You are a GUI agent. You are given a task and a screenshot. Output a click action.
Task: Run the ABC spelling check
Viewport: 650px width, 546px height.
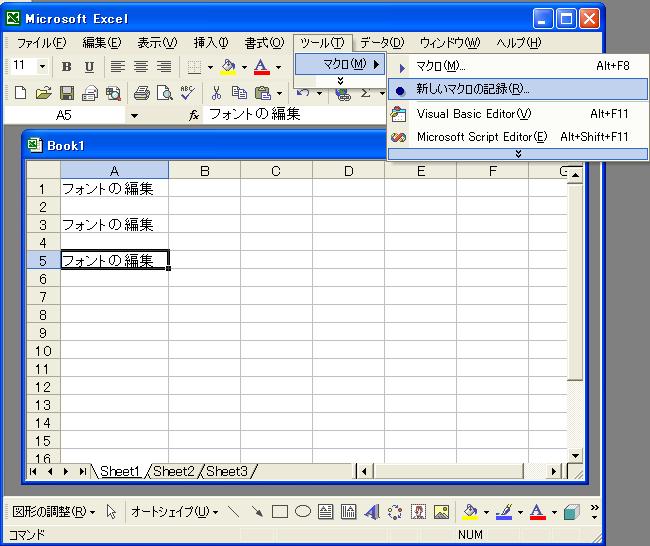(x=187, y=93)
